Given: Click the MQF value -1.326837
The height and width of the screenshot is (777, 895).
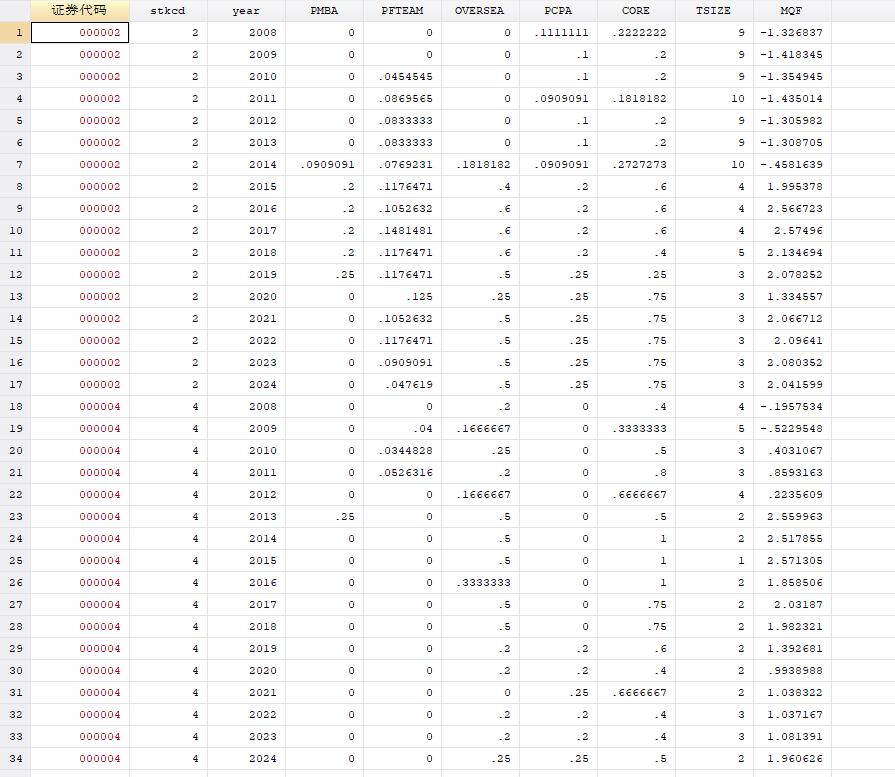Looking at the screenshot, I should [791, 33].
